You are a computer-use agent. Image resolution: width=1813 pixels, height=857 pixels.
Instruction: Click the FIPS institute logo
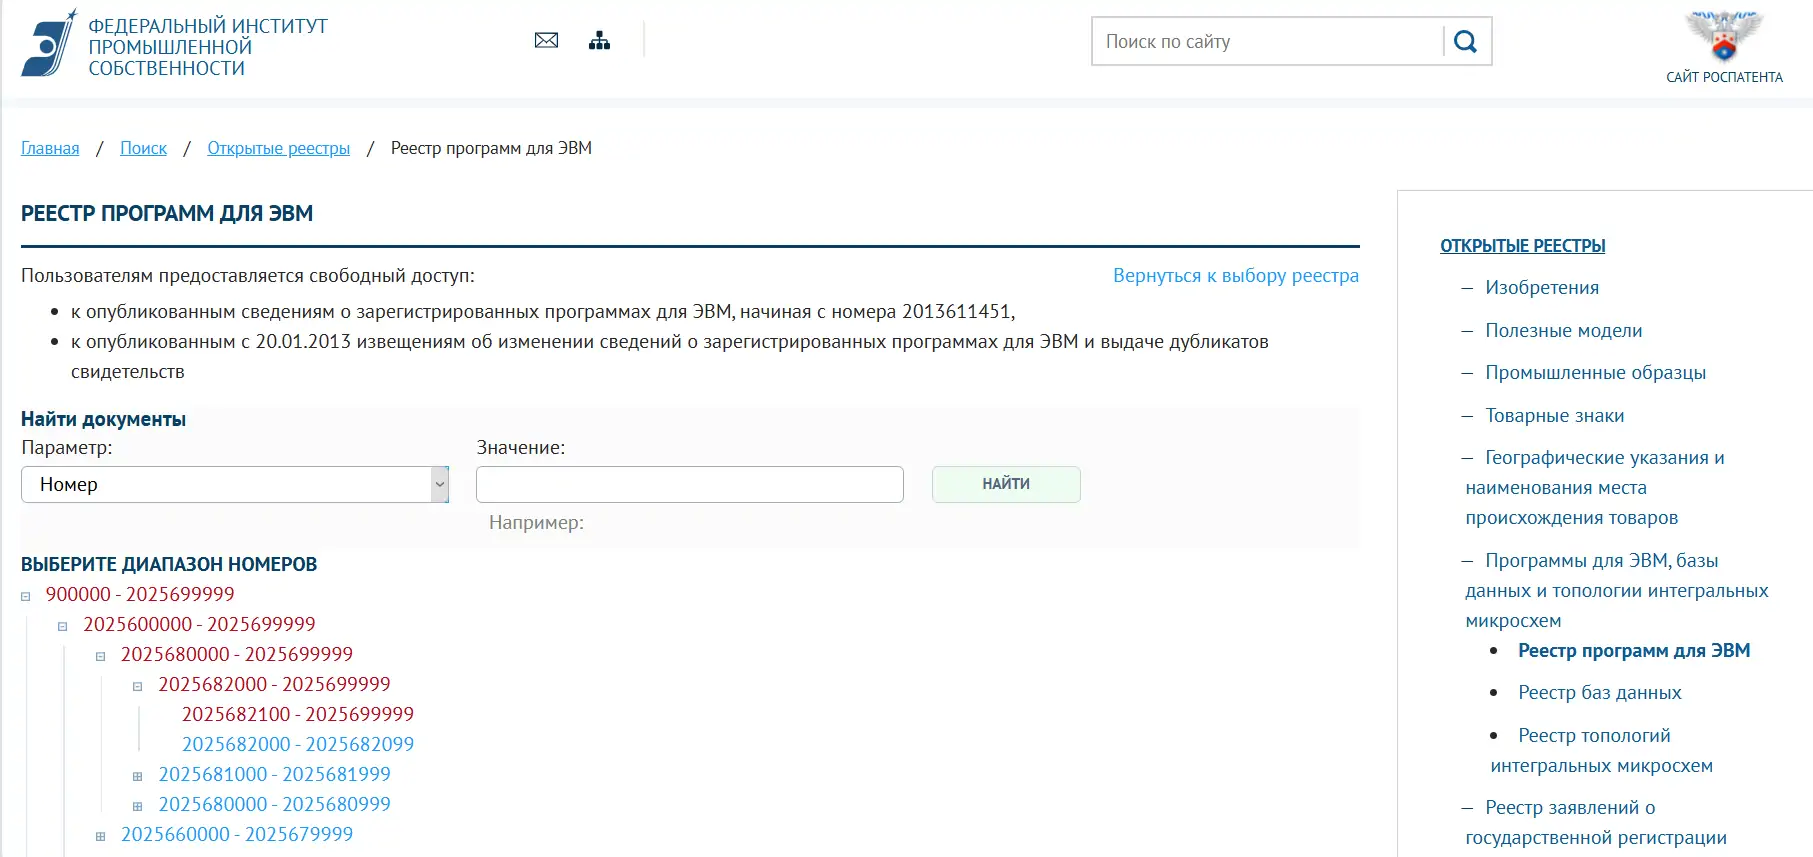point(49,44)
